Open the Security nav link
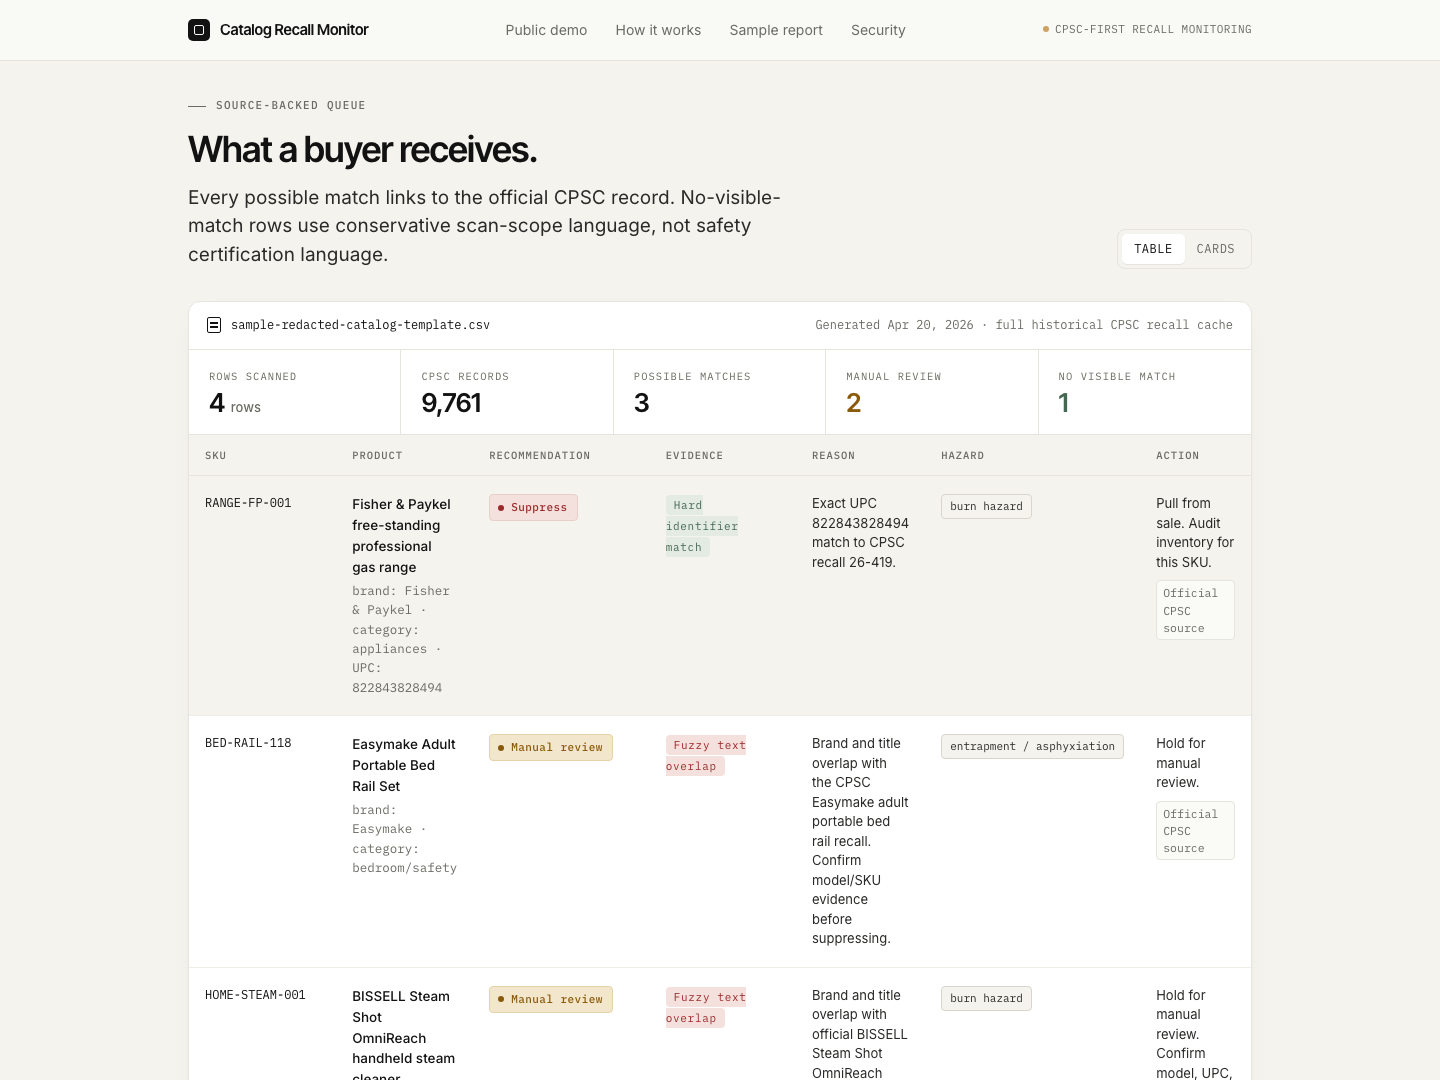This screenshot has width=1440, height=1080. [878, 30]
